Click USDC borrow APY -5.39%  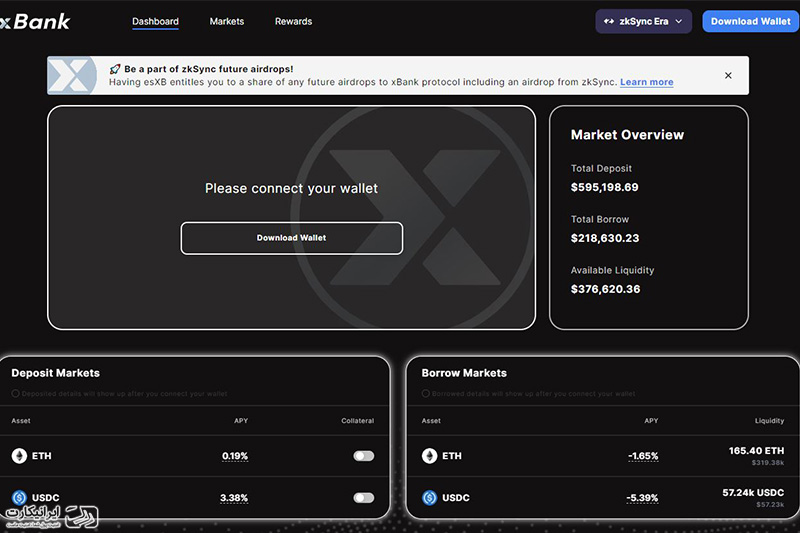pyautogui.click(x=642, y=498)
